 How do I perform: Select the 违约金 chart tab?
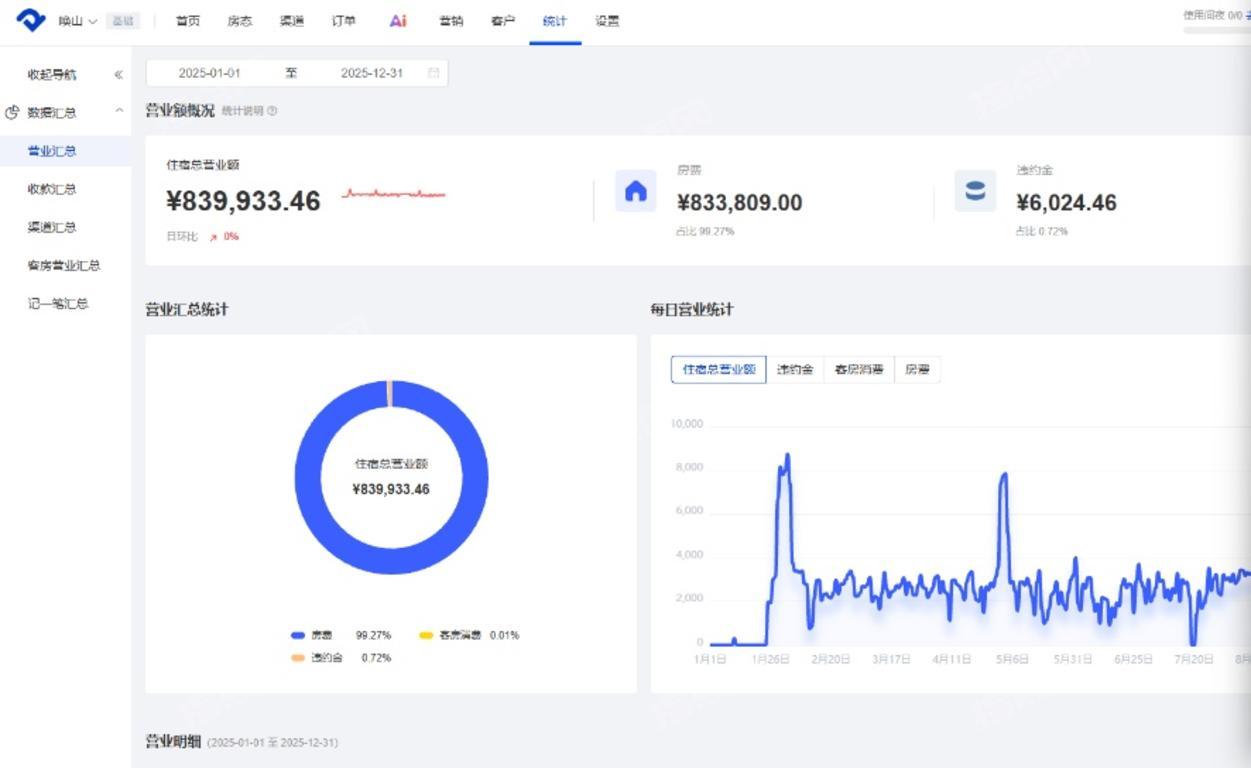(795, 369)
